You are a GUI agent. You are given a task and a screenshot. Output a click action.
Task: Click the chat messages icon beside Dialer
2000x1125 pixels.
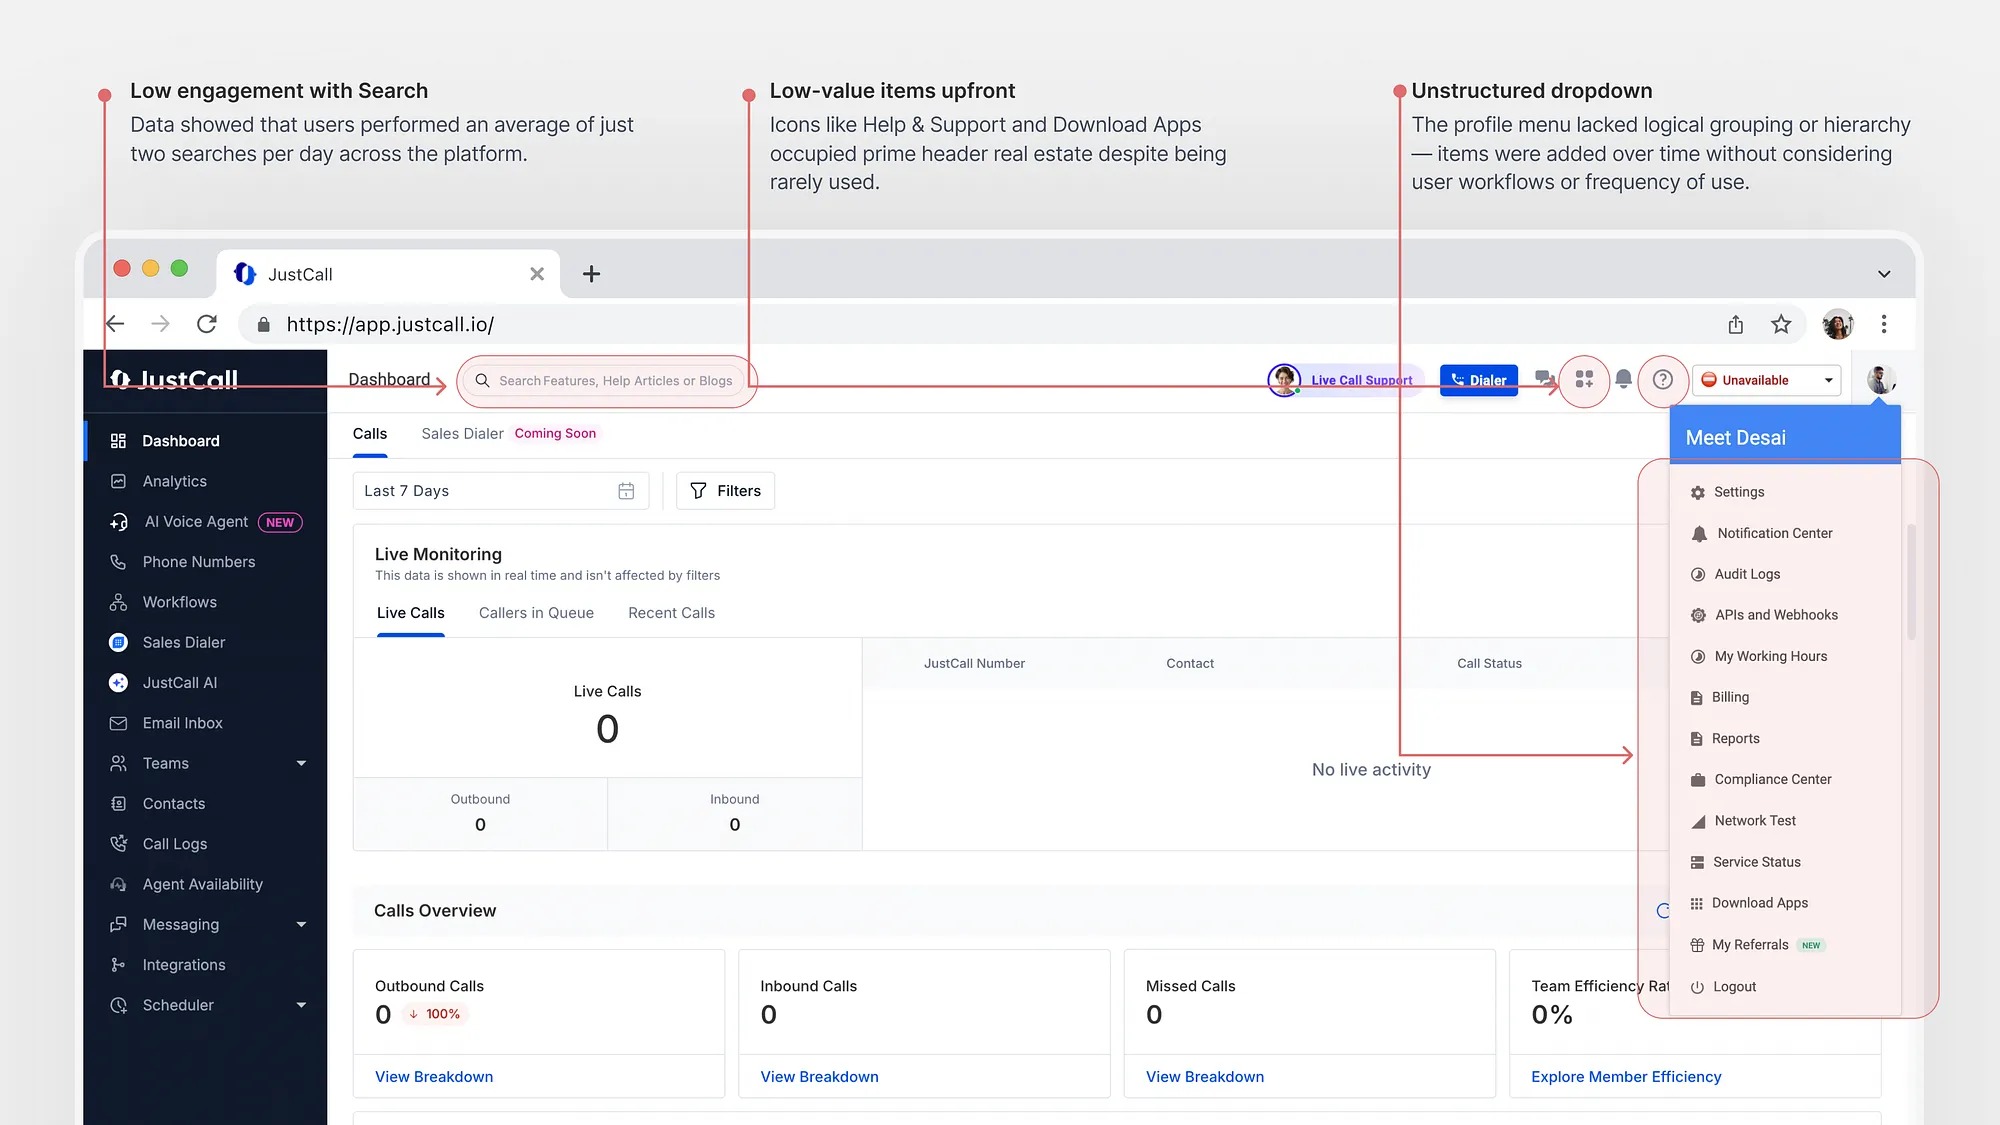1544,379
